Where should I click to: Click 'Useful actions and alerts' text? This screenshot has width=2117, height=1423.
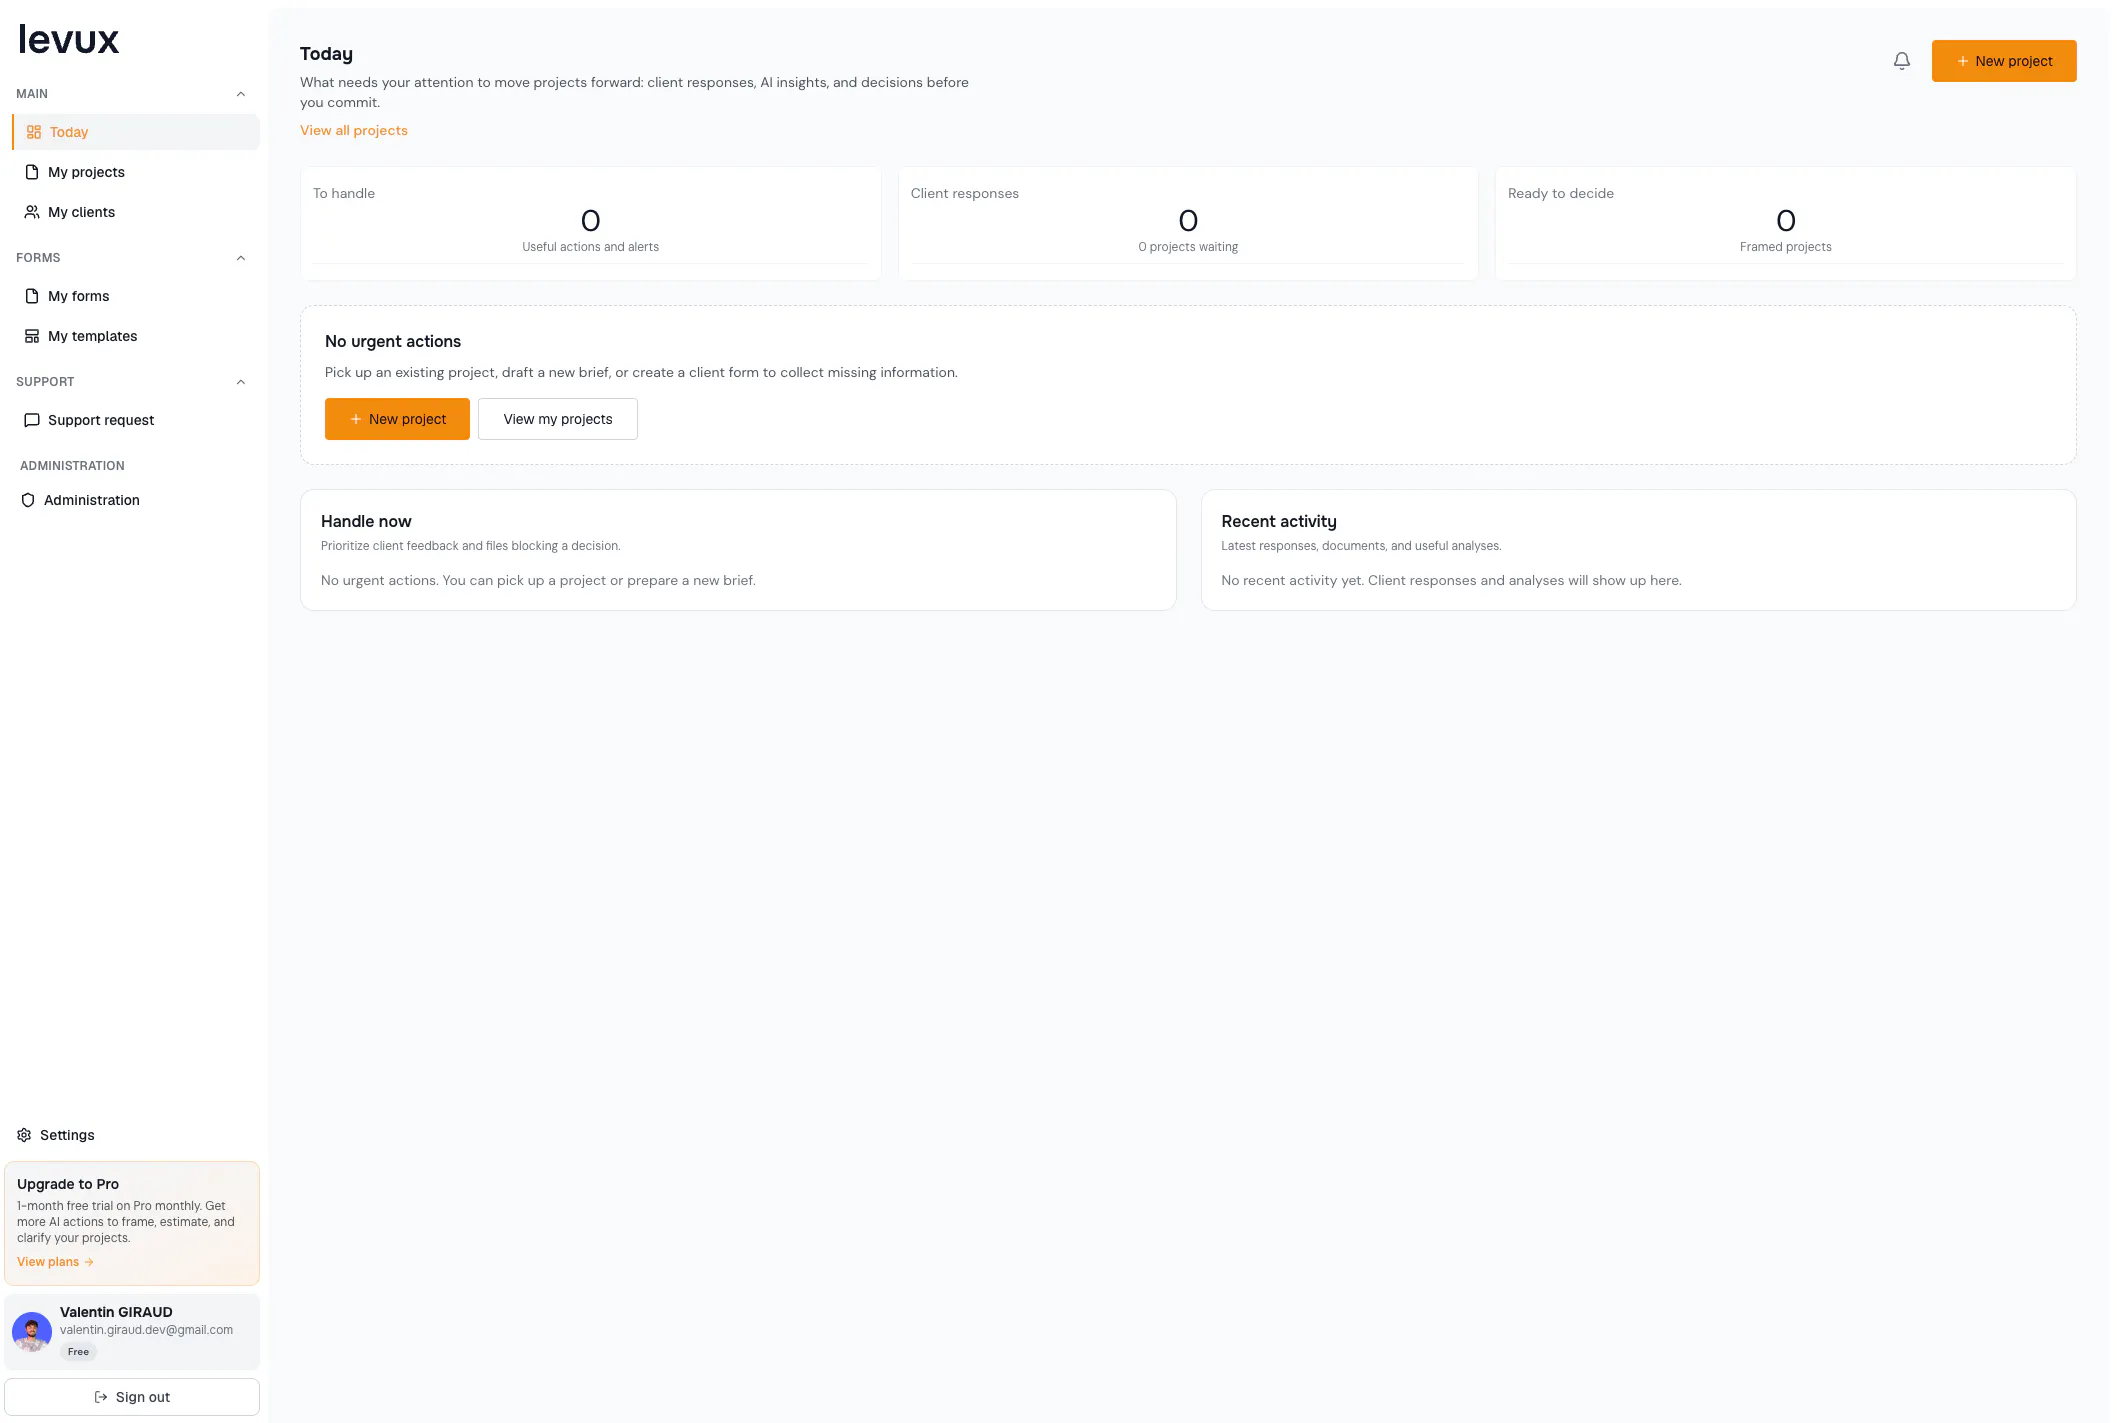coord(590,247)
